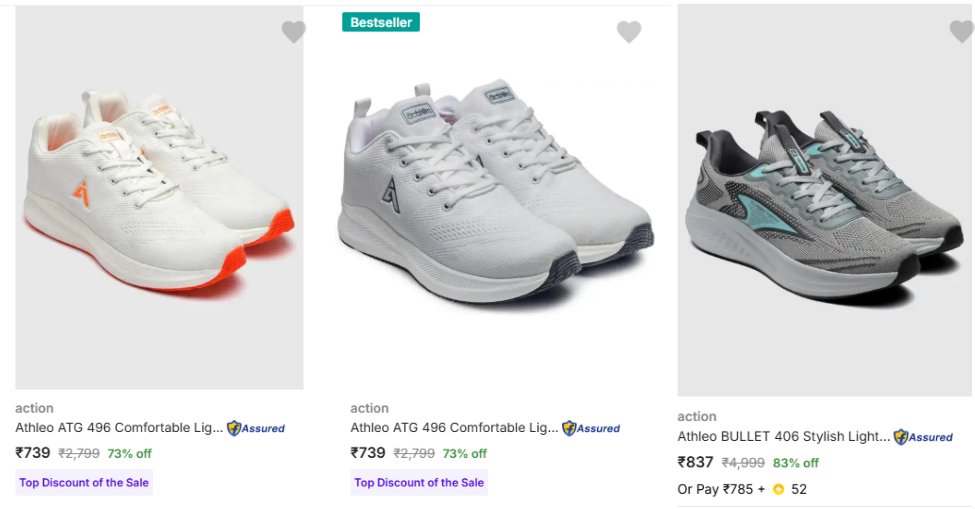
Task: Open first Athleo ATG 496 Comfortable title
Action: (x=119, y=428)
